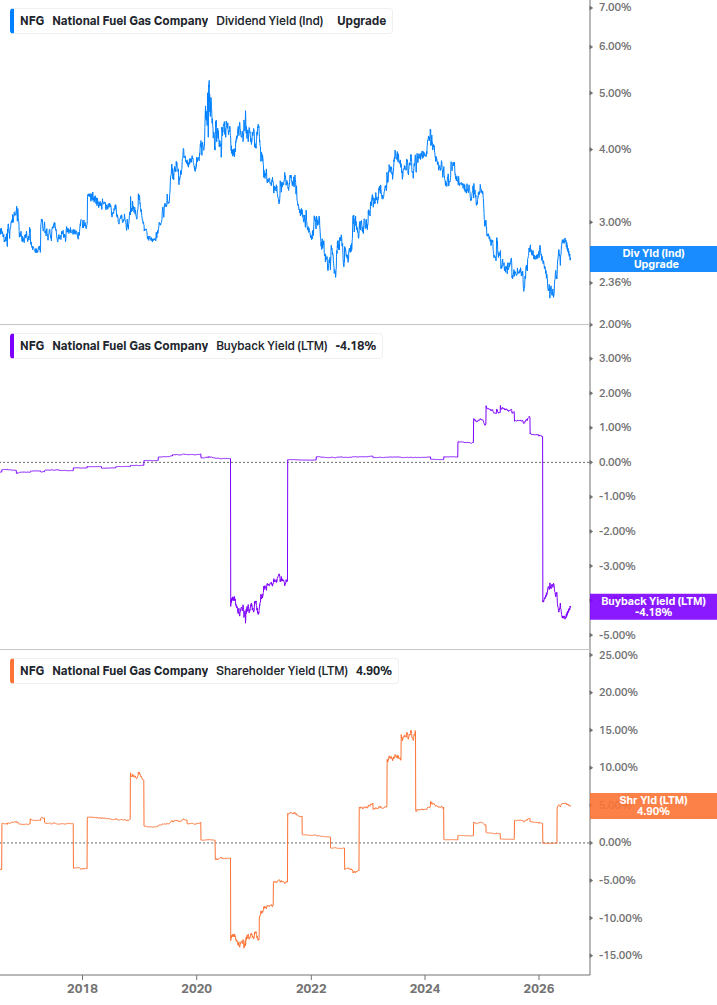Click the blue Div Yld (Ind) Upgrade axis tag
The width and height of the screenshot is (717, 1005).
pyautogui.click(x=653, y=259)
